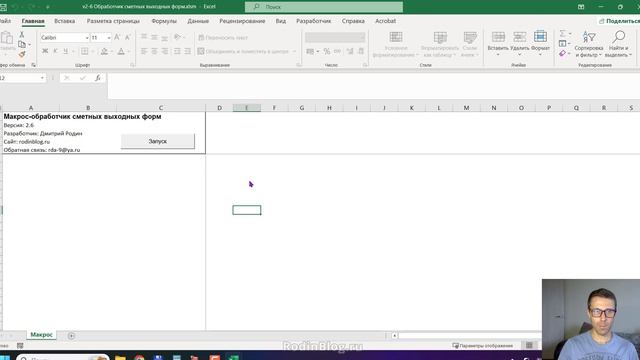Screen dimensions: 640x360
Task: Toggle bold Ж formatting
Action: click(45, 51)
